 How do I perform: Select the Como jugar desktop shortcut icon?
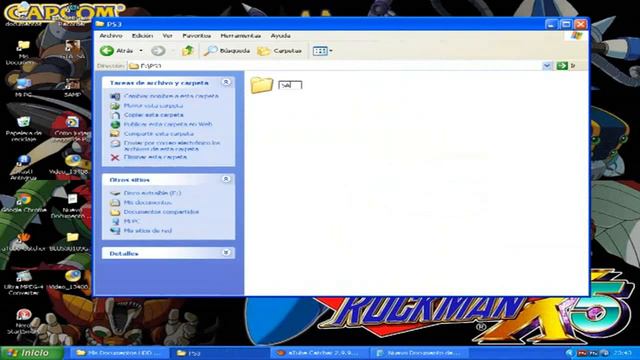pyautogui.click(x=72, y=122)
